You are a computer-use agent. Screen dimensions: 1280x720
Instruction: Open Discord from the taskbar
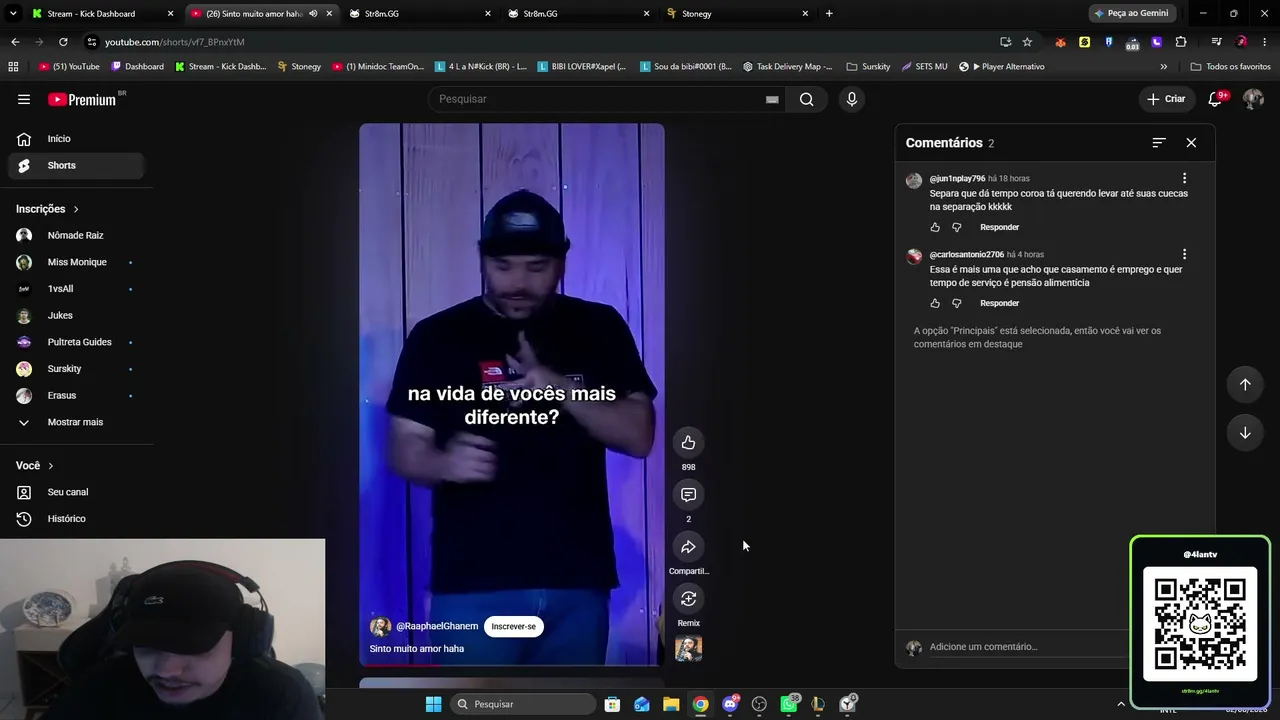(x=730, y=704)
